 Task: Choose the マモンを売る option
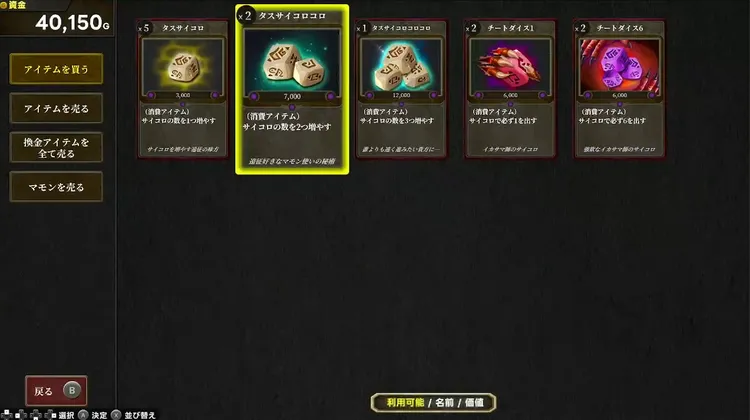[56, 187]
